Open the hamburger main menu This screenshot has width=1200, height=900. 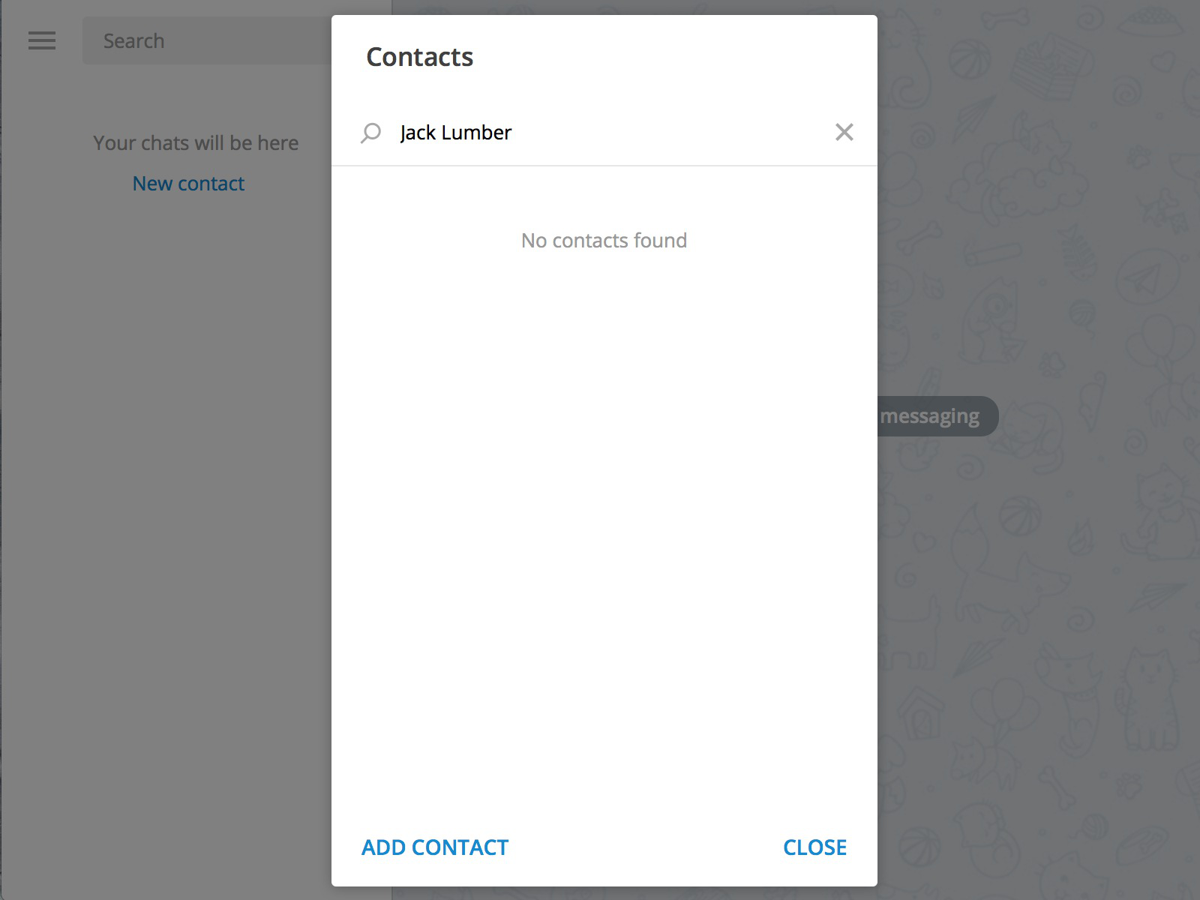[x=42, y=41]
